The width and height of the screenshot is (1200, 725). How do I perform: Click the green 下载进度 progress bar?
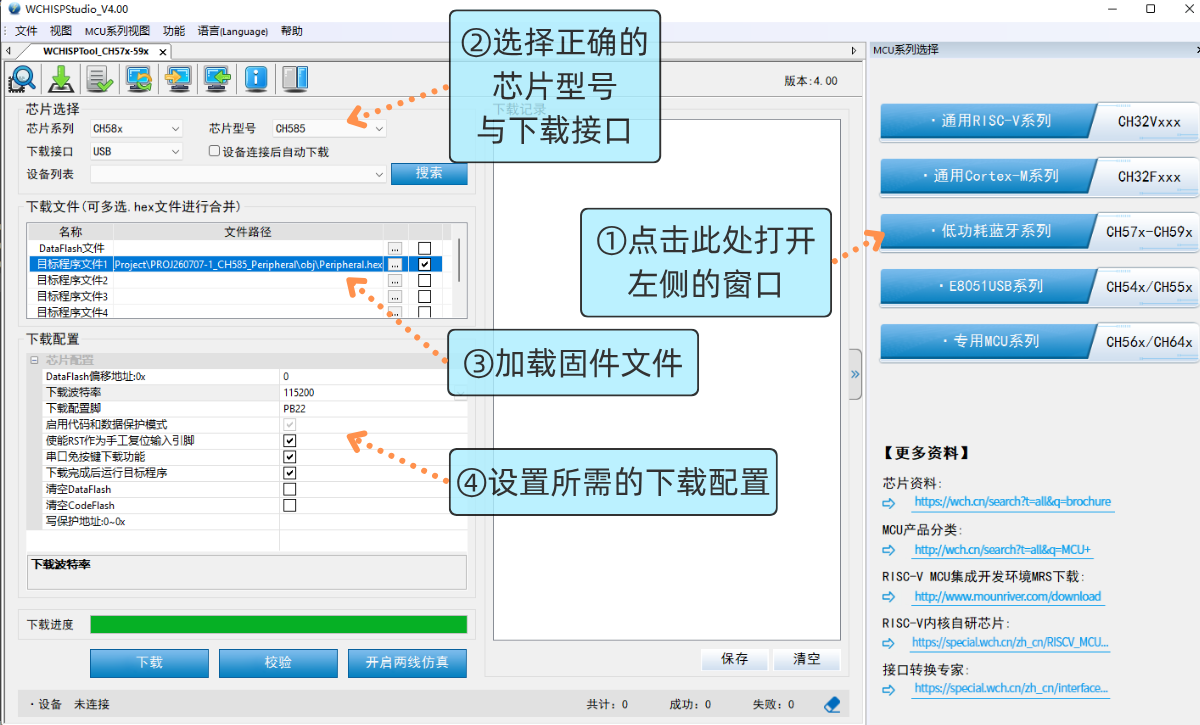[x=278, y=624]
